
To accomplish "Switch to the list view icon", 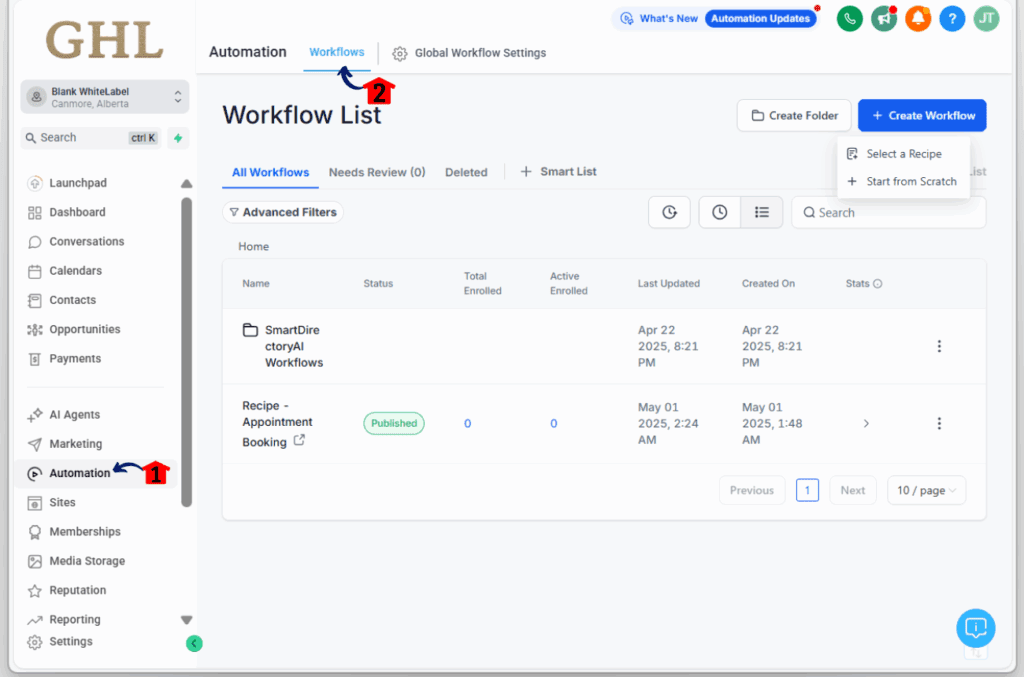I will [x=761, y=212].
